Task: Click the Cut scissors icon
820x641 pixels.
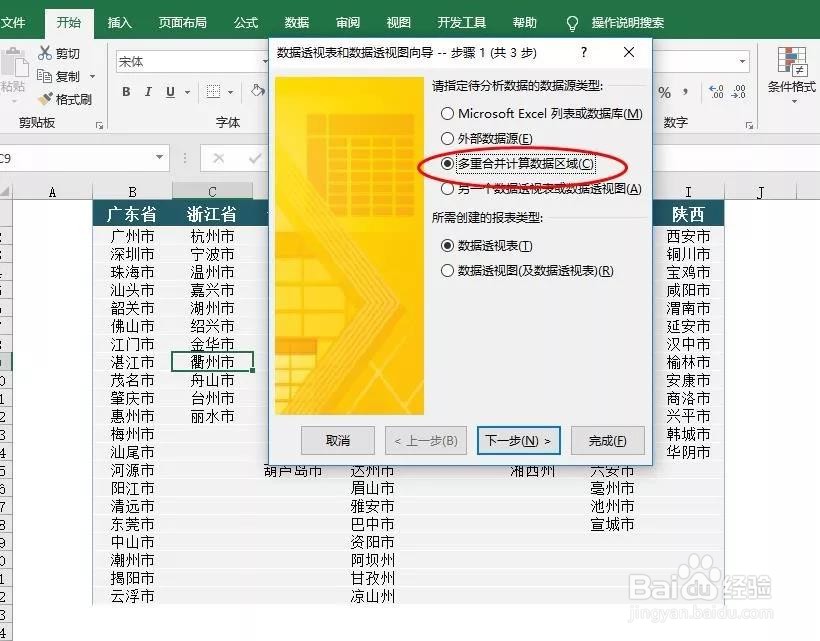Action: coord(44,53)
